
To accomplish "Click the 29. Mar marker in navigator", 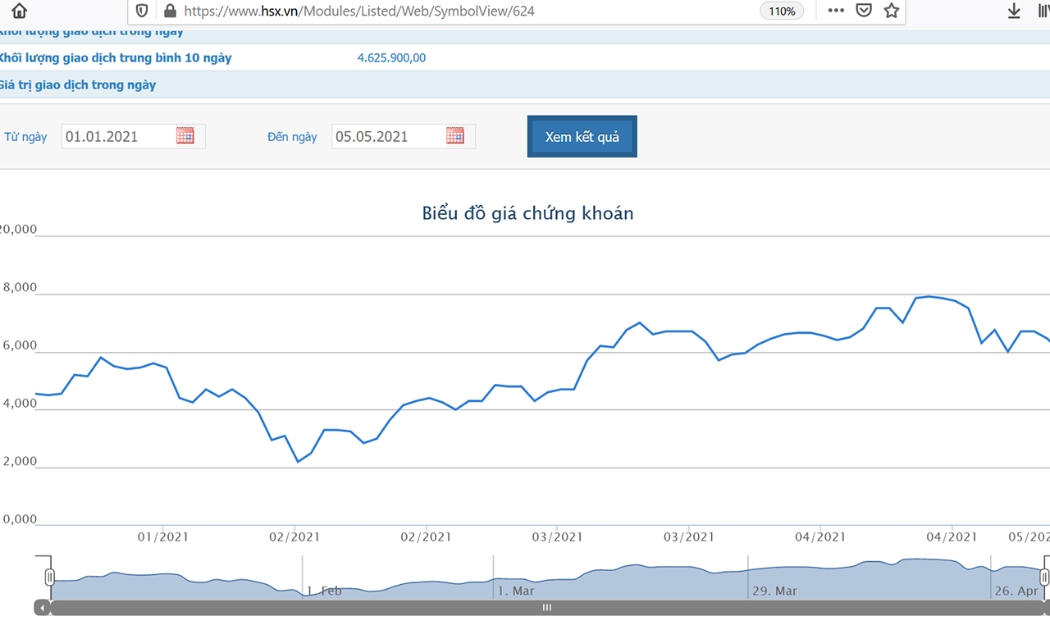I will tap(775, 591).
